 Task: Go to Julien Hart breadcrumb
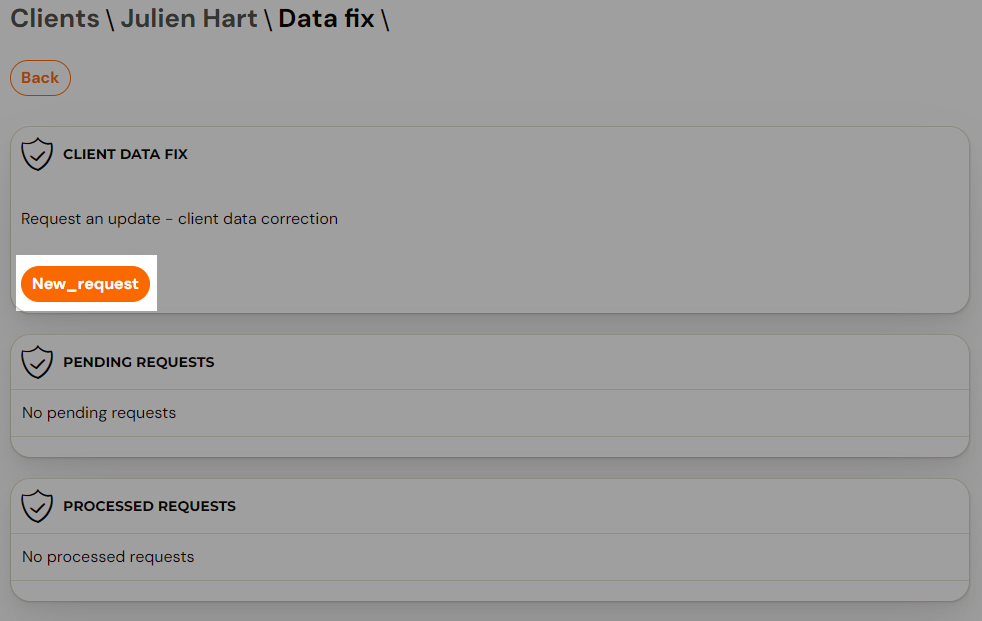pyautogui.click(x=189, y=18)
